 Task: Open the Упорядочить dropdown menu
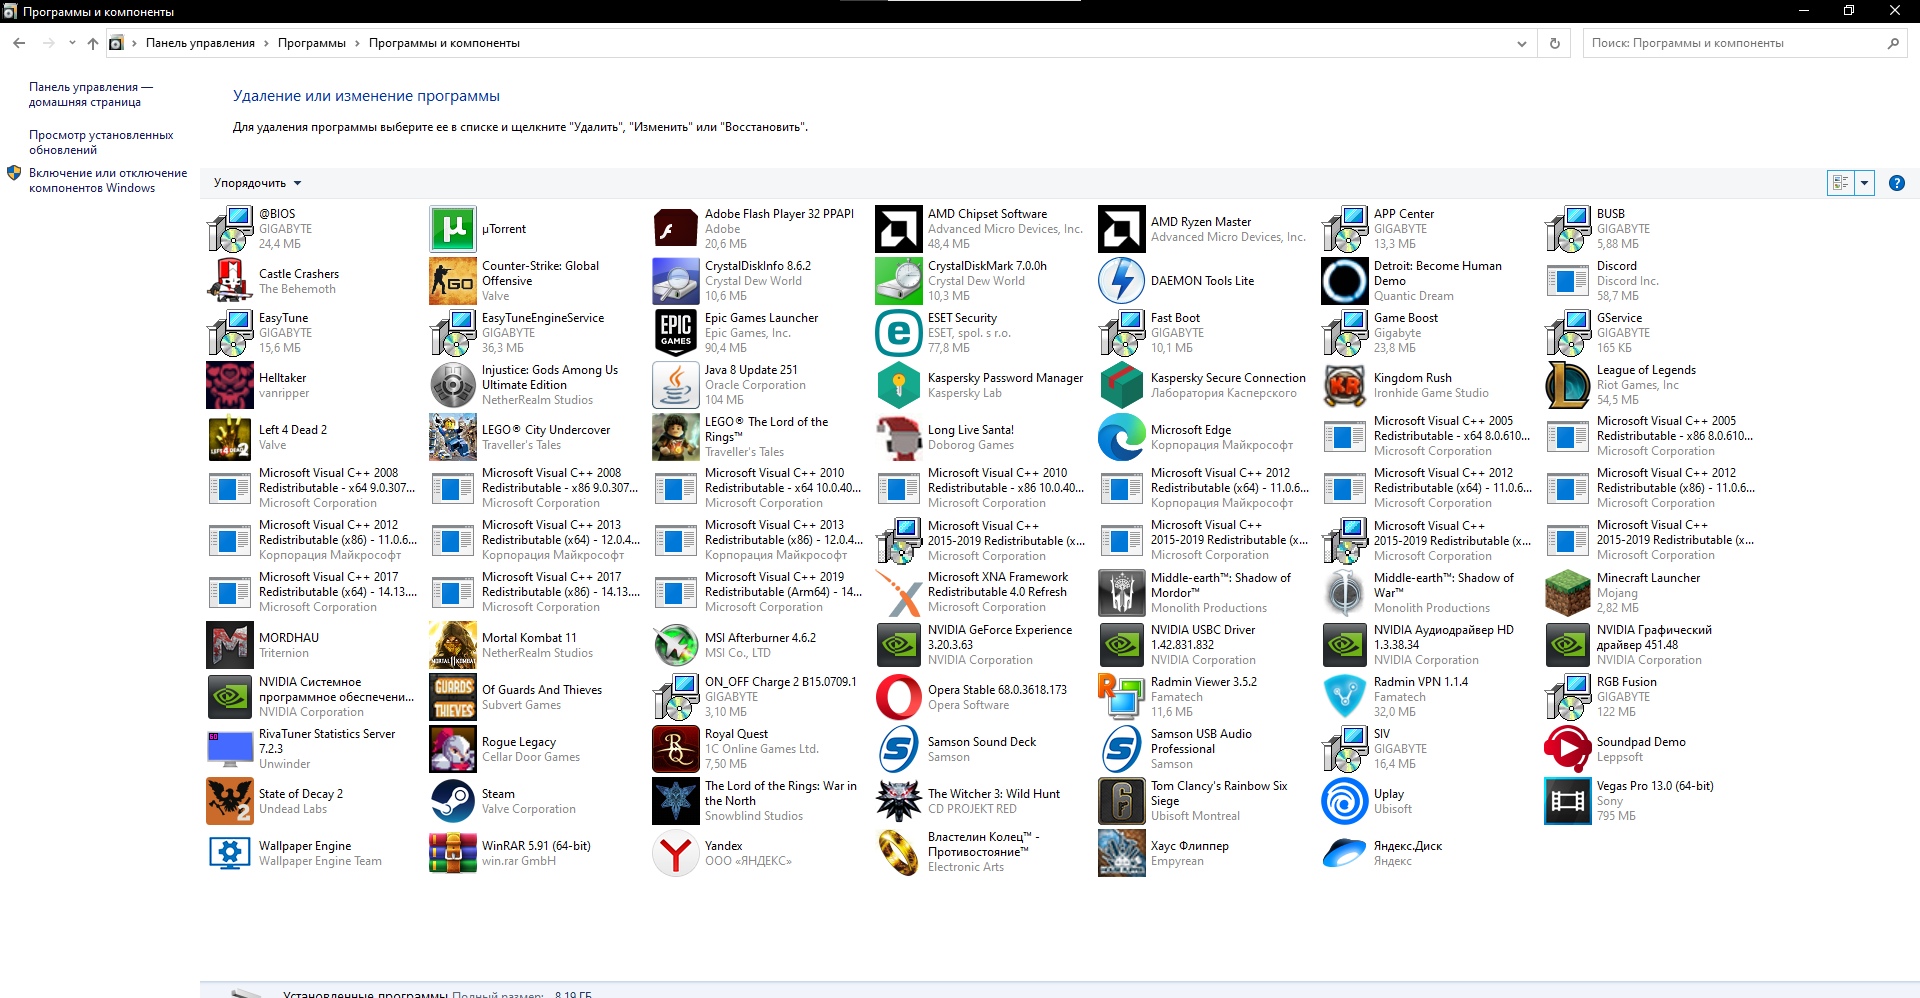pos(257,183)
